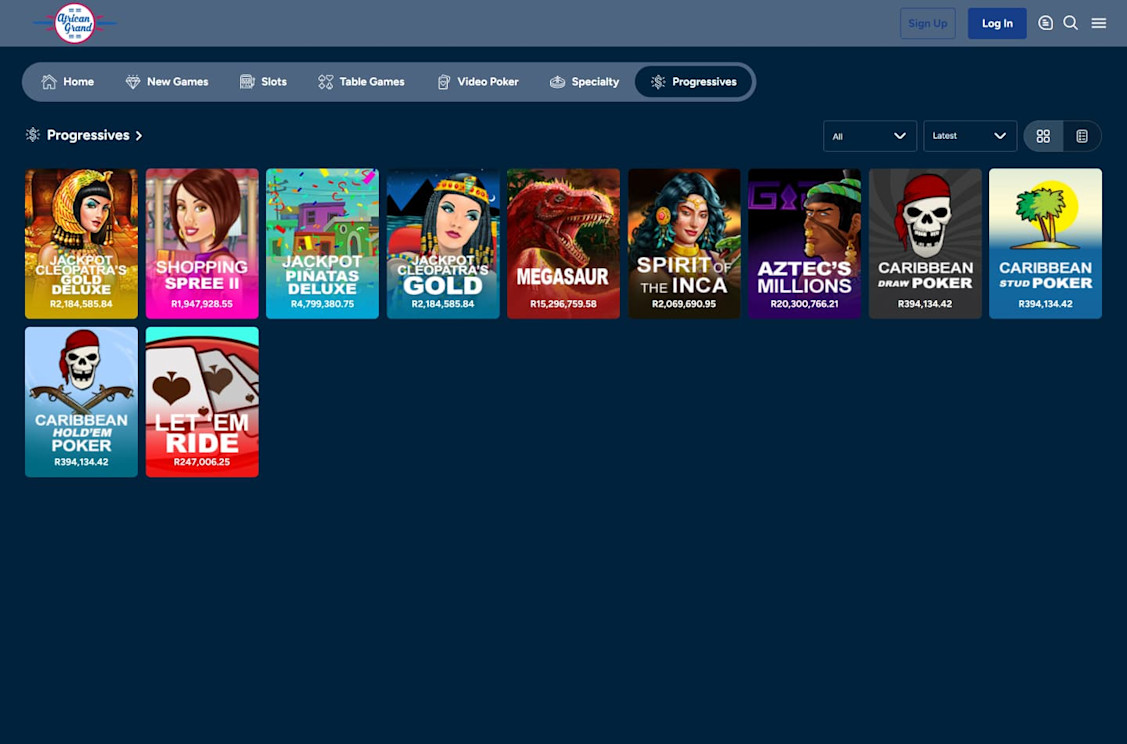
Task: Select the Slots tab
Action: point(263,82)
